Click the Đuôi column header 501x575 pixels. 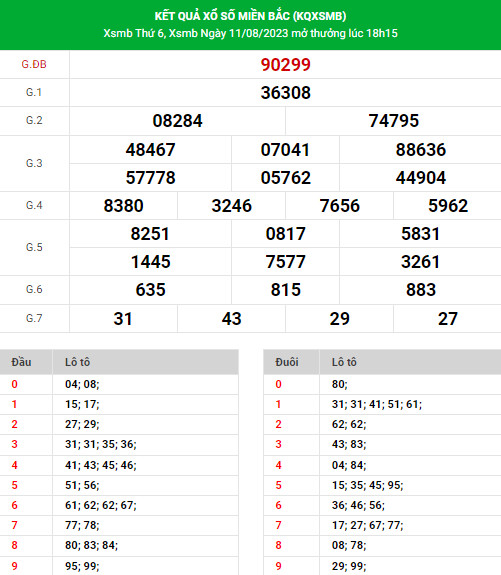coord(287,362)
